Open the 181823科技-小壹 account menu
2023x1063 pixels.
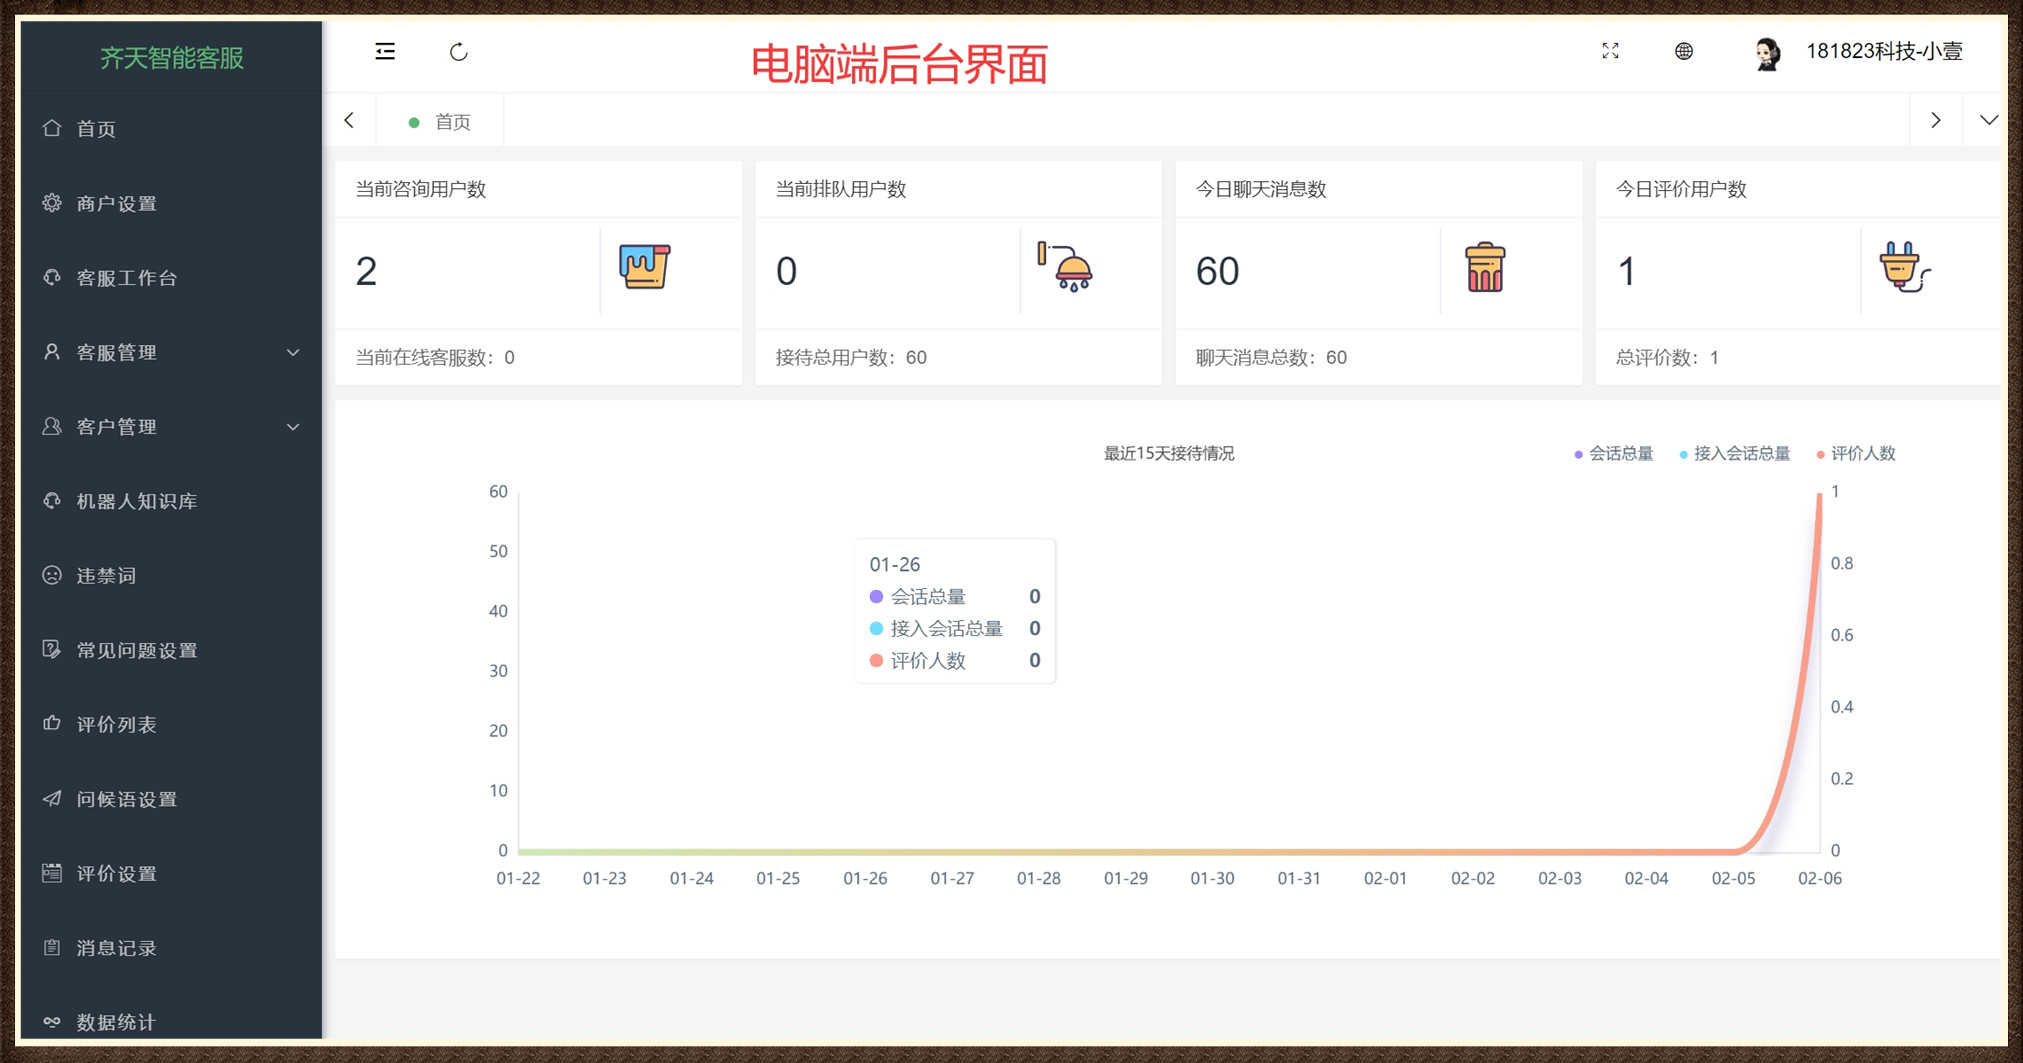pos(1884,51)
